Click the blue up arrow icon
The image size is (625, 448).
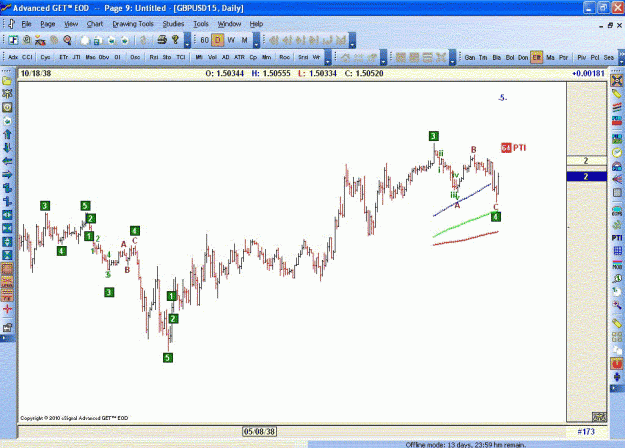(x=7, y=134)
